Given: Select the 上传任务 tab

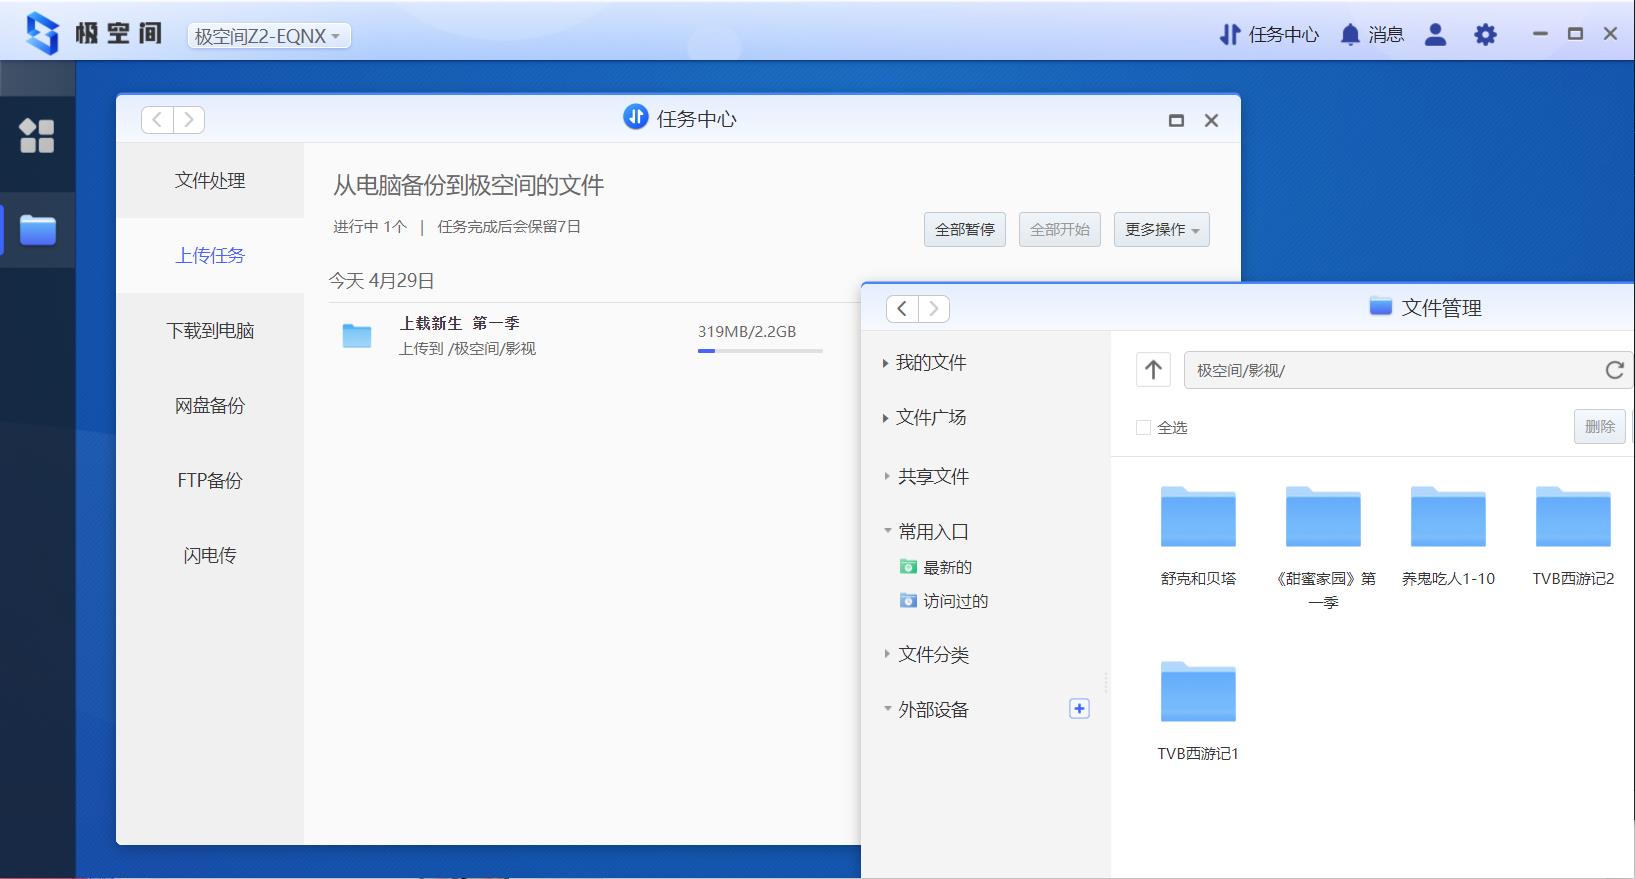Looking at the screenshot, I should [x=210, y=255].
